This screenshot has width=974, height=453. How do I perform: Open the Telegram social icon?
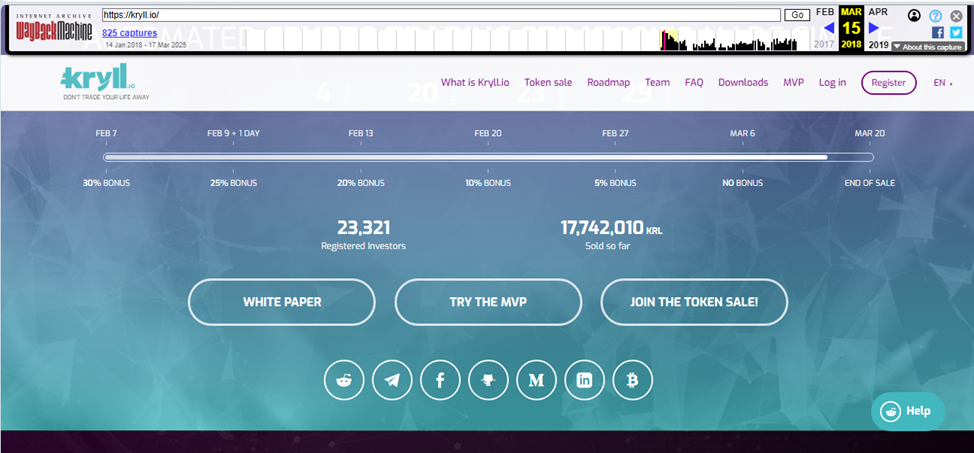pyautogui.click(x=392, y=380)
